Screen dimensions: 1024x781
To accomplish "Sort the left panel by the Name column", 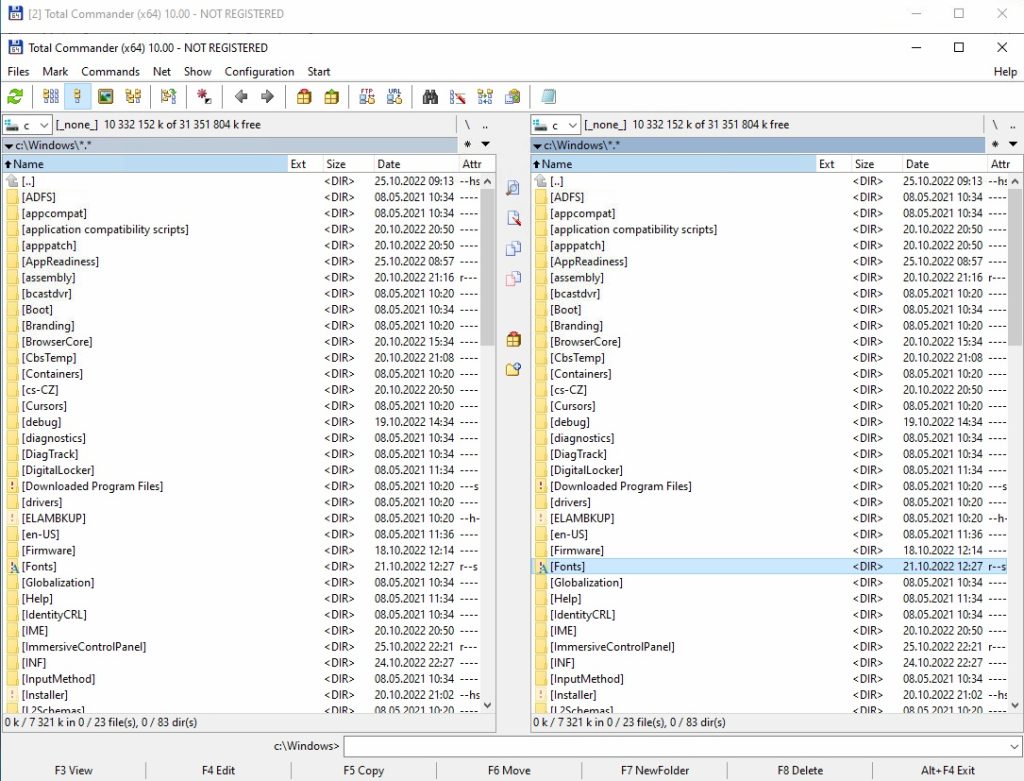I will pos(146,164).
